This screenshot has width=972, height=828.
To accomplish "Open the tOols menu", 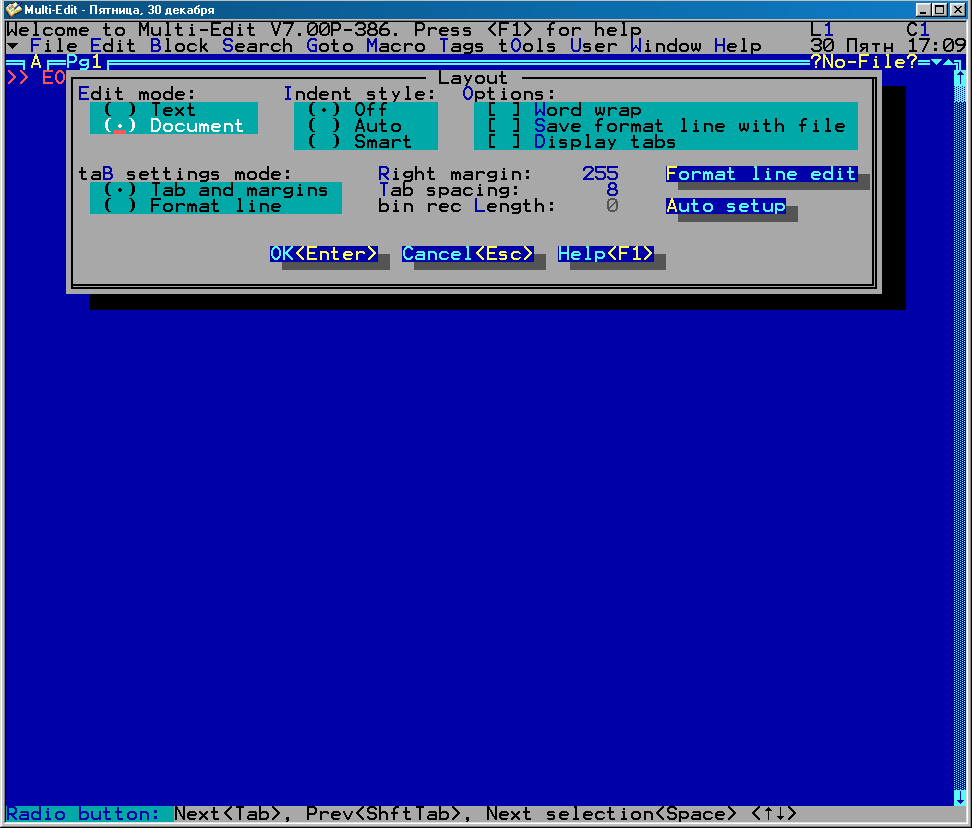I will click(x=527, y=46).
